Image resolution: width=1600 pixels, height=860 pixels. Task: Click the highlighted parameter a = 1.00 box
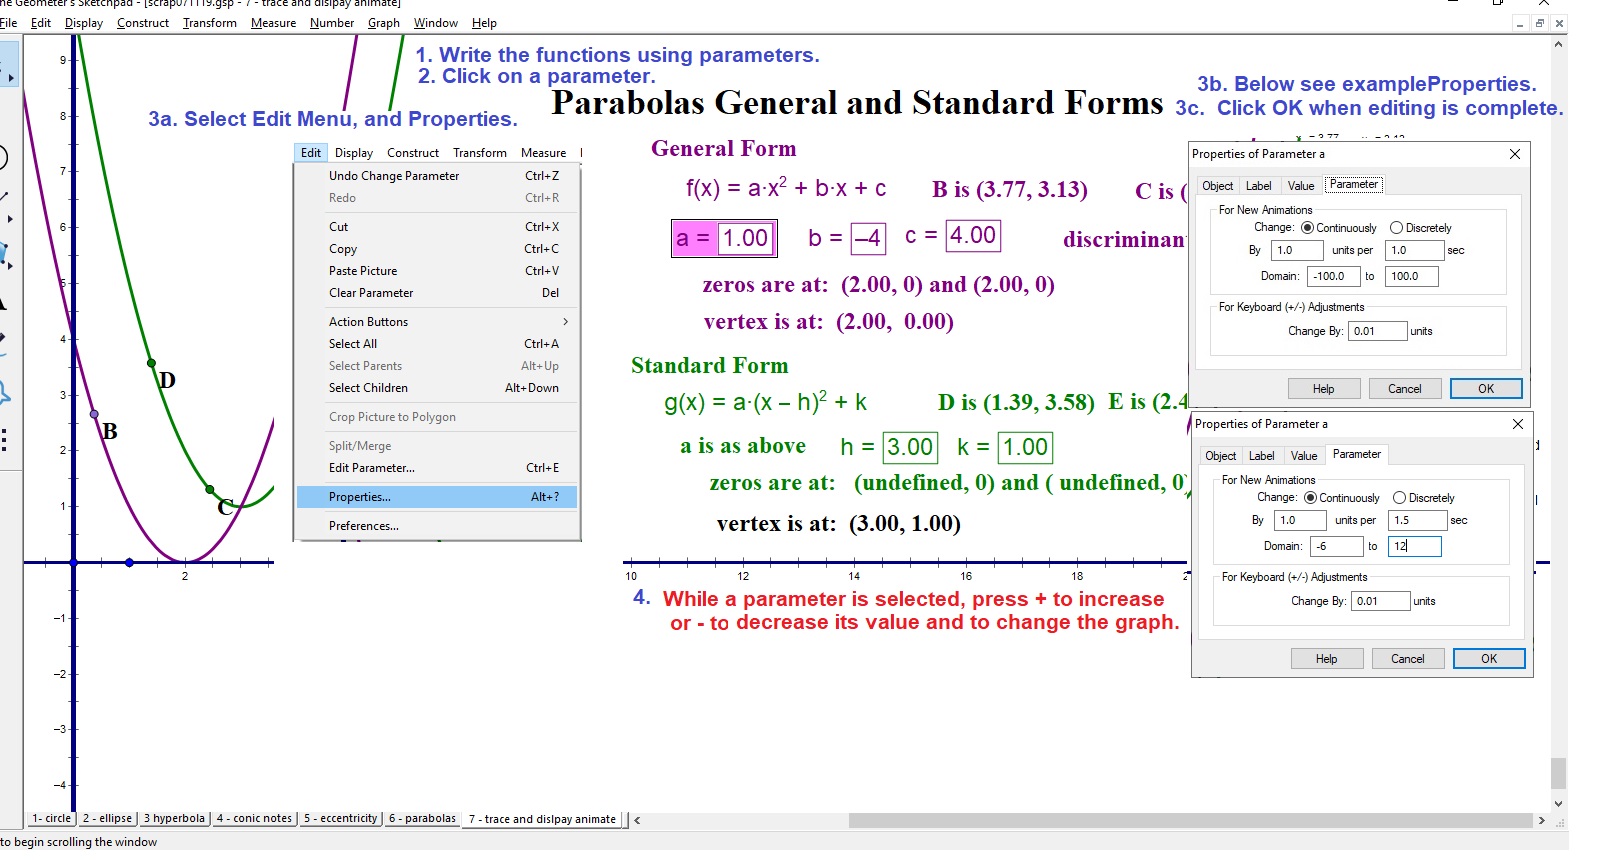tap(723, 238)
